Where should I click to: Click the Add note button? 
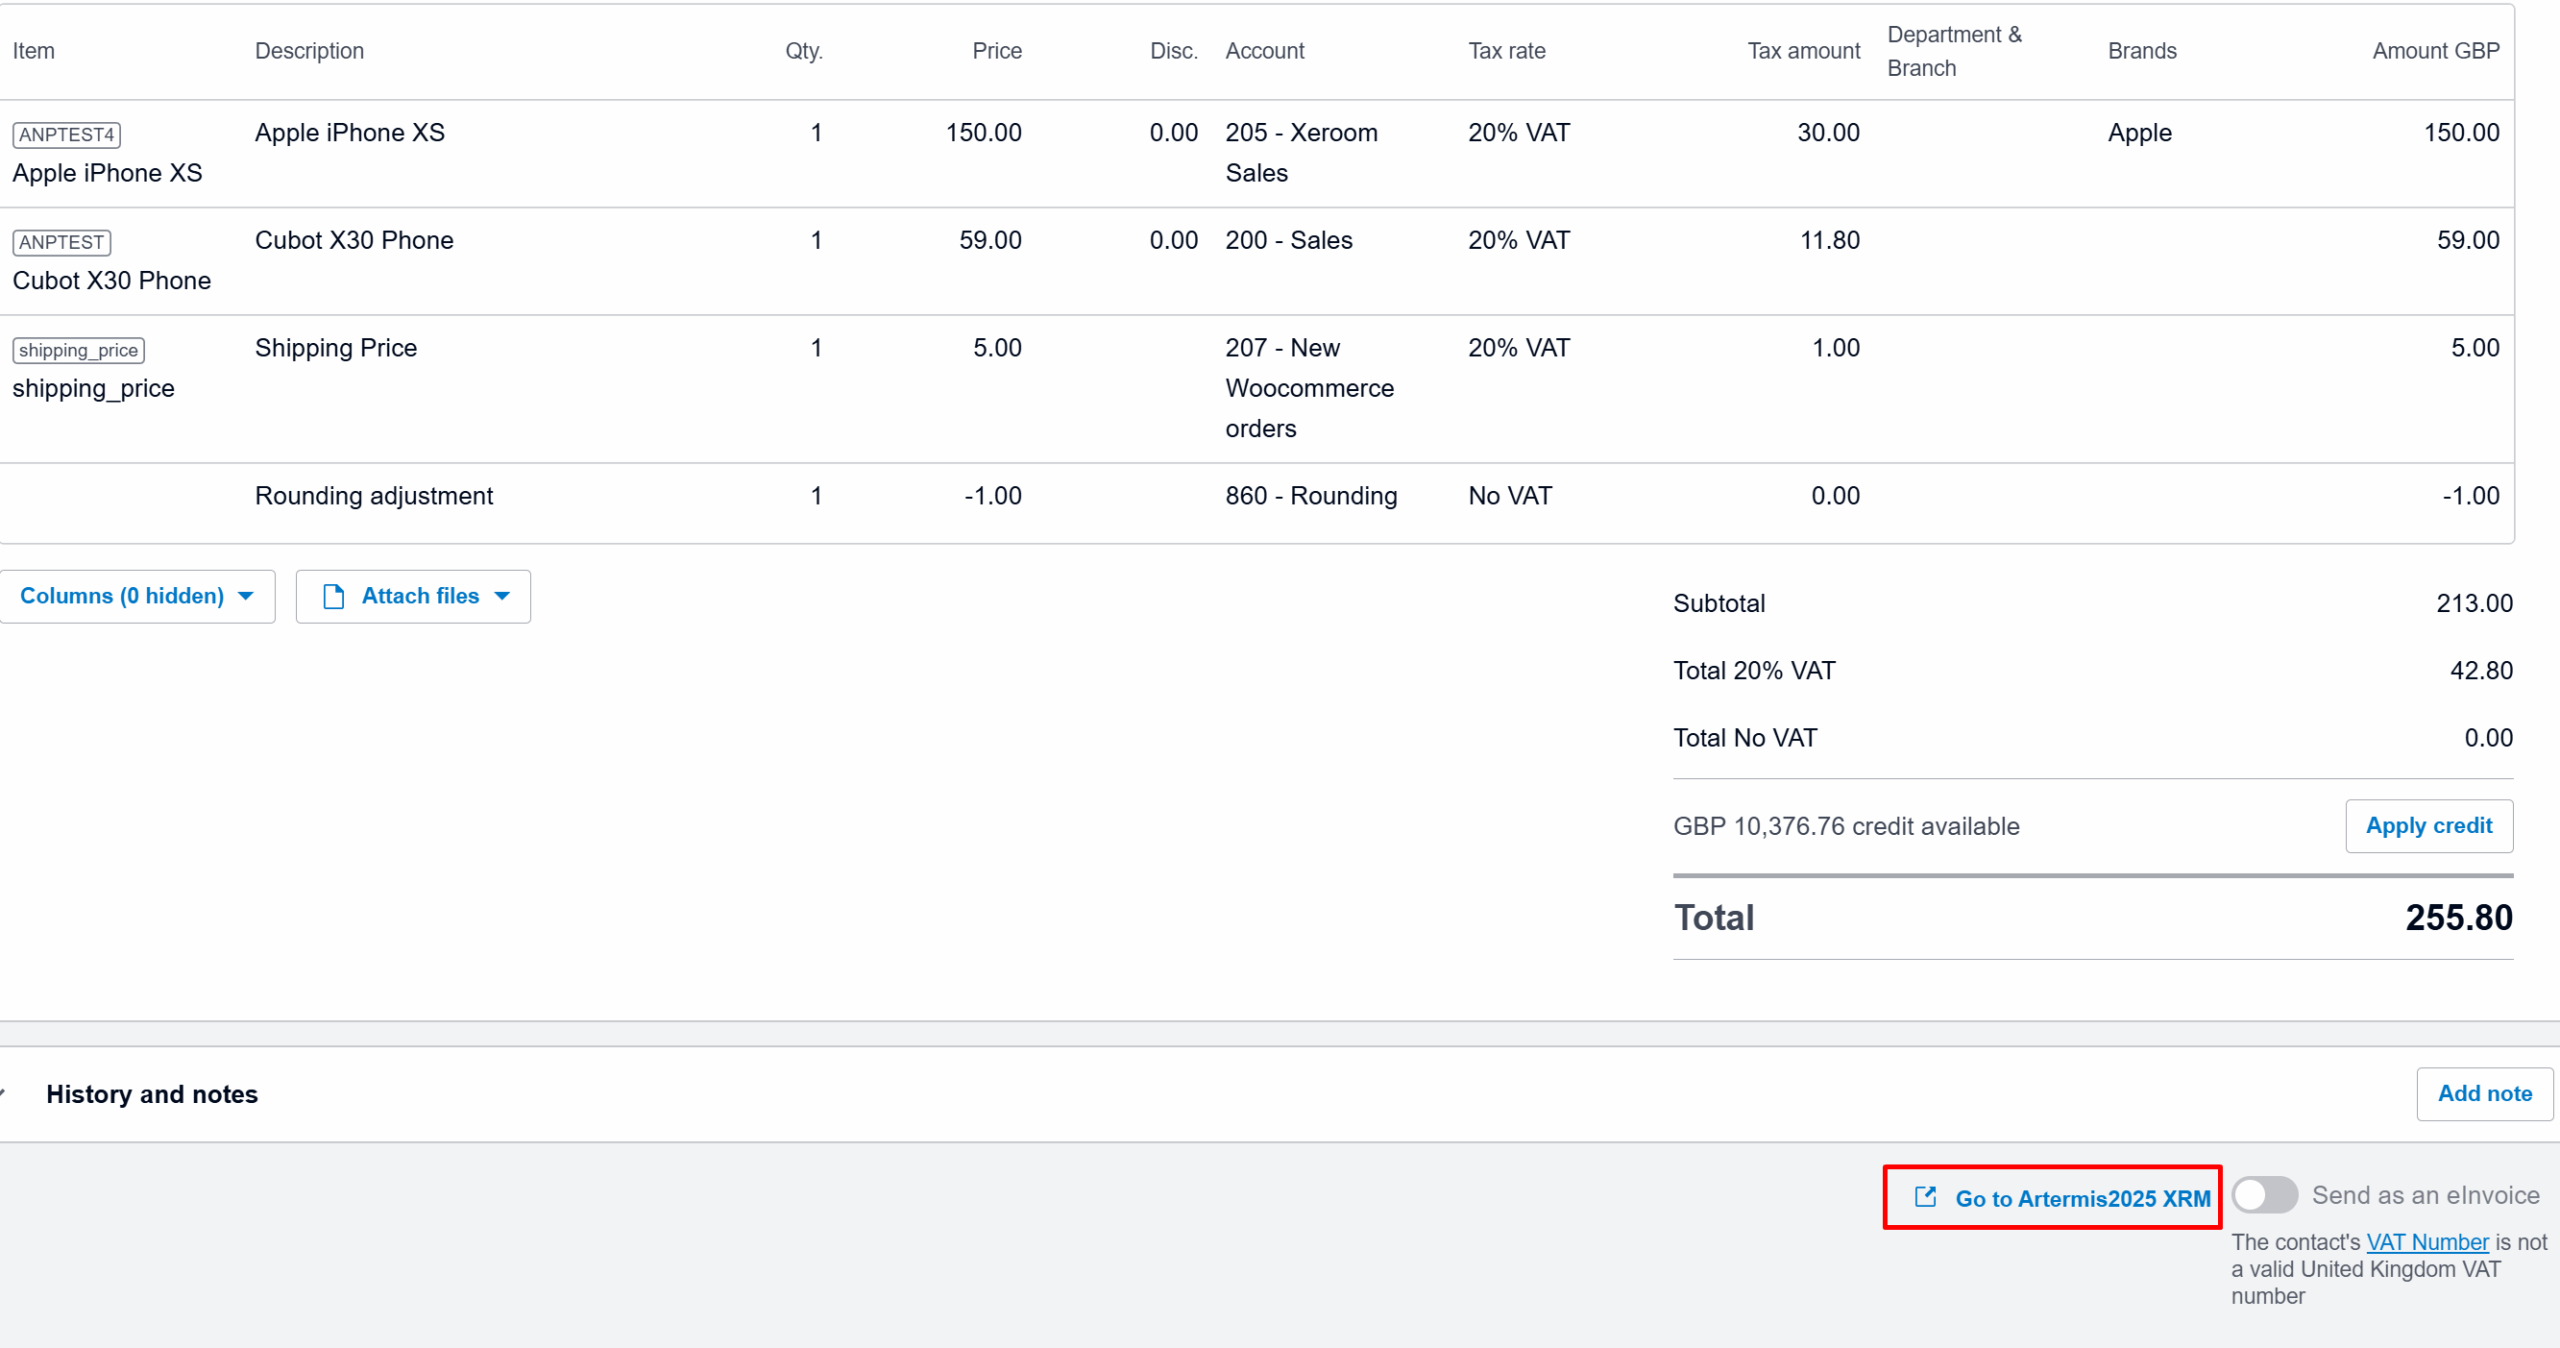coord(2484,1094)
